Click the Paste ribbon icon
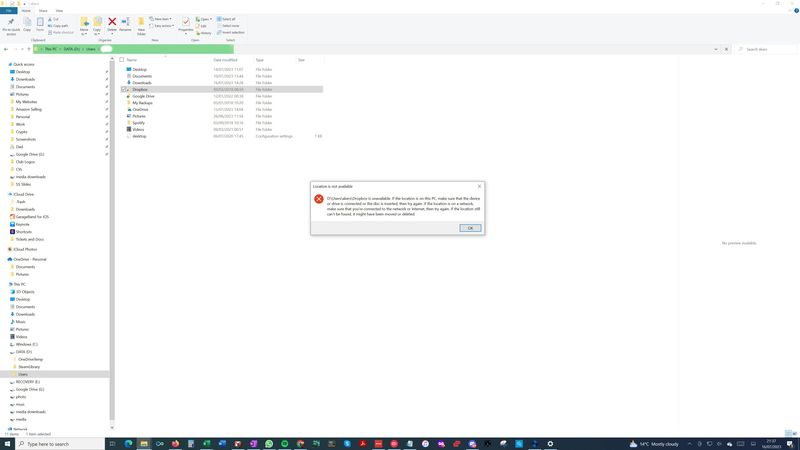The height and width of the screenshot is (450, 800). (x=40, y=24)
